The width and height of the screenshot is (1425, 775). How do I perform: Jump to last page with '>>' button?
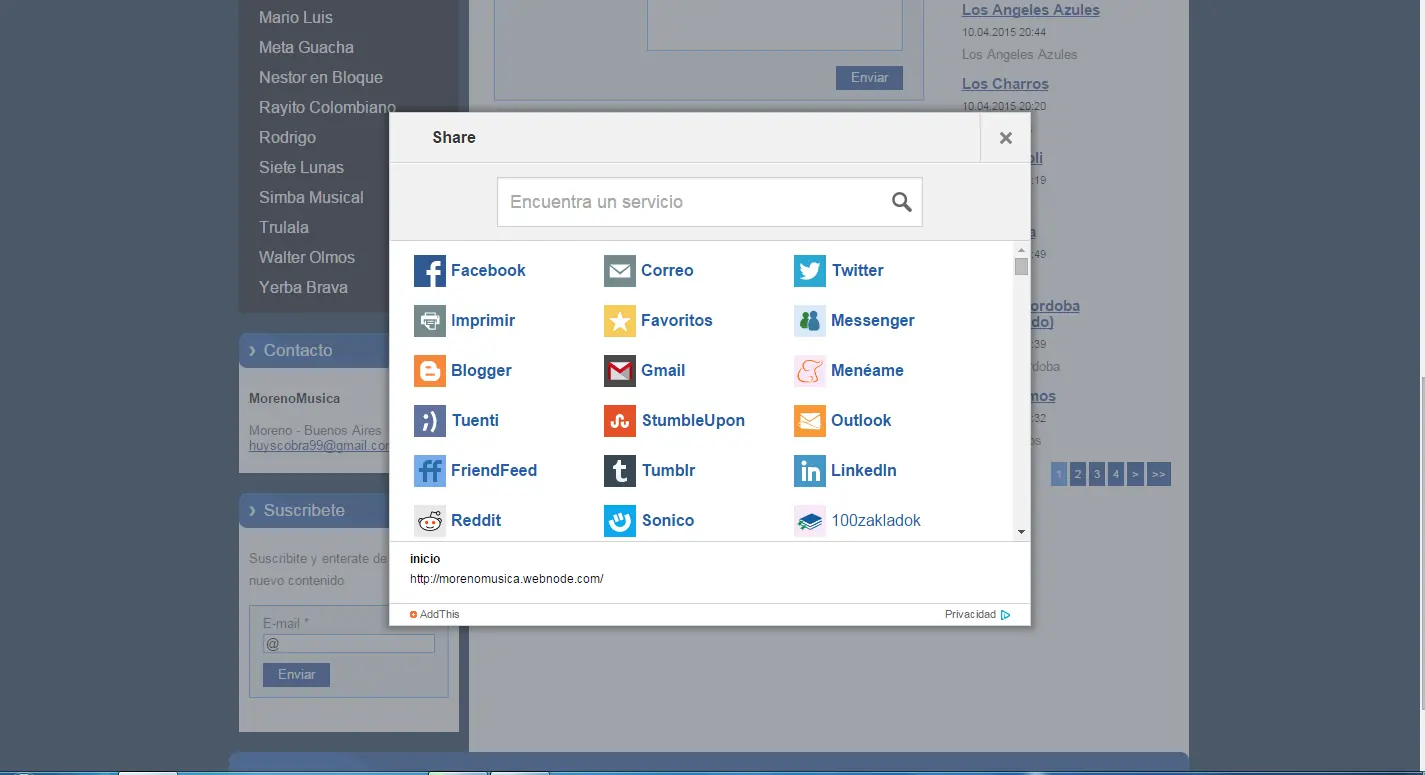(x=1159, y=475)
